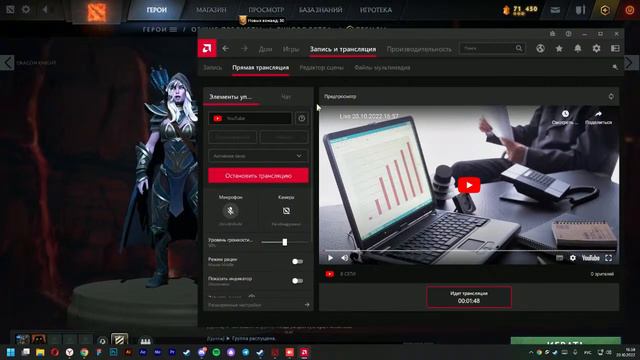Viewport: 640px width, 360px height.
Task: Switch to the Игры tab
Action: [x=291, y=49]
